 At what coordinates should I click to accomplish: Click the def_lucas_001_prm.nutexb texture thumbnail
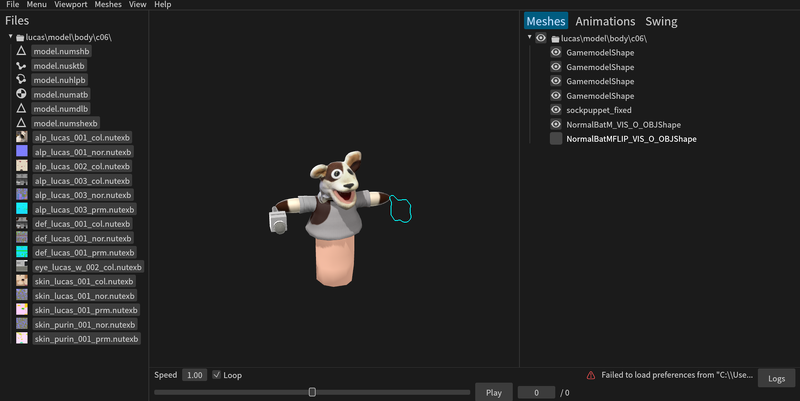(21, 252)
